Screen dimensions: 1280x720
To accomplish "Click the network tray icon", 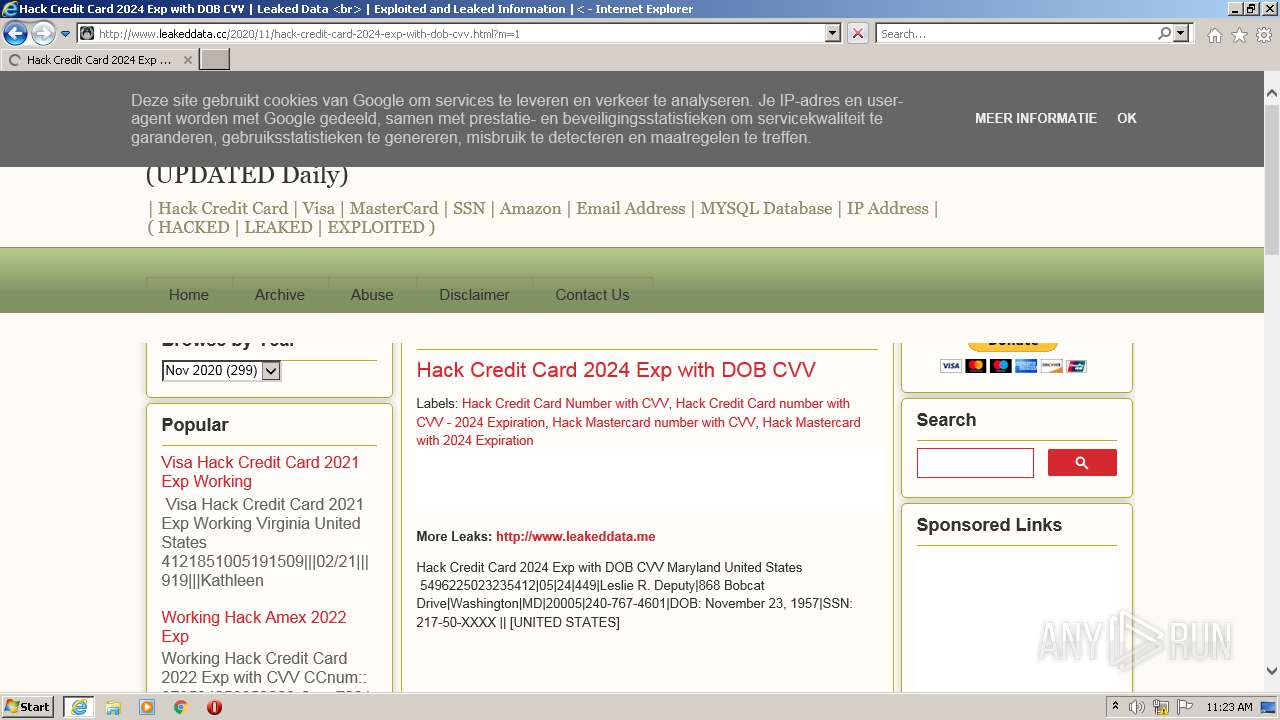I will pyautogui.click(x=1161, y=707).
